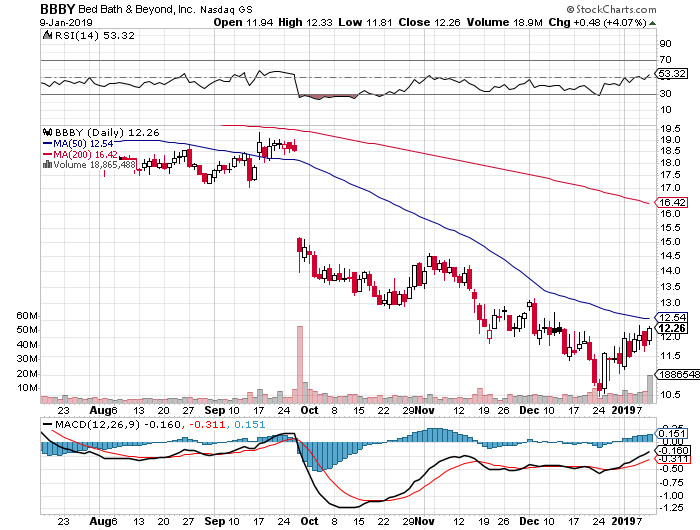This screenshot has height=530, width=700.
Task: Click the BBBY (Daily) 12.26 chart label
Action: pyautogui.click(x=107, y=133)
